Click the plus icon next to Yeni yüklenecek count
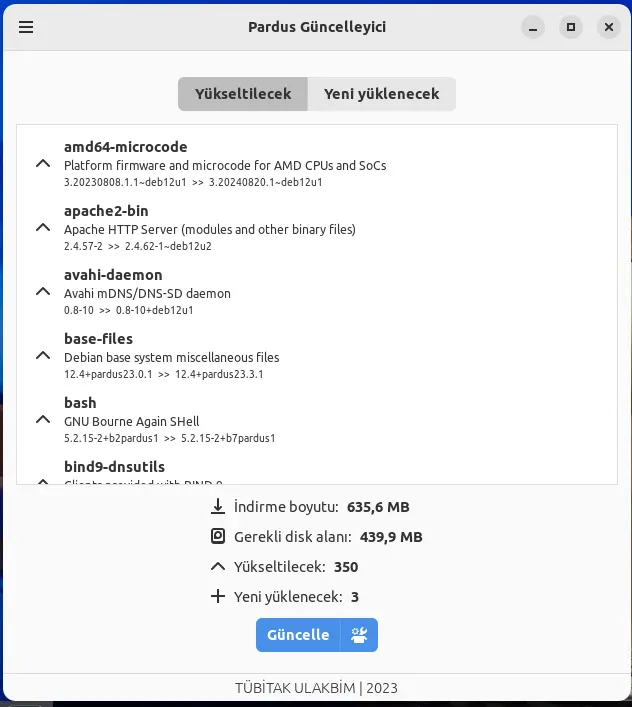 218,596
